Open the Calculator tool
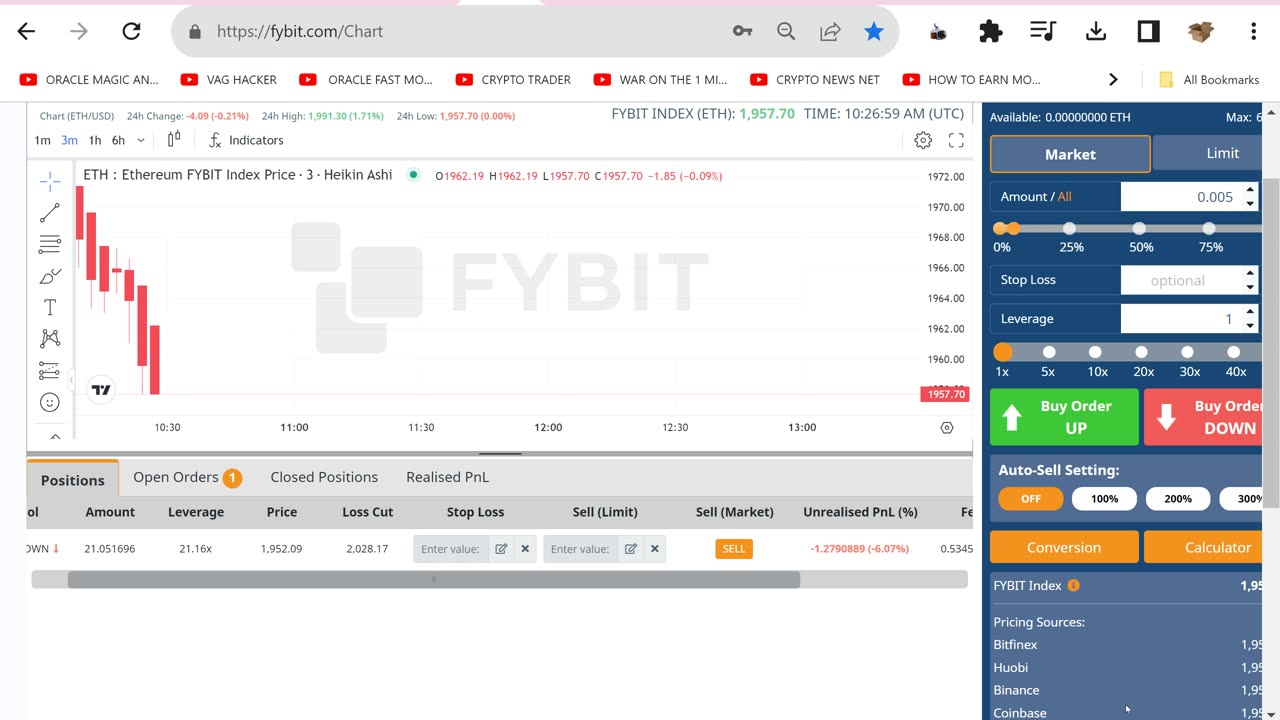Viewport: 1280px width, 720px height. tap(1203, 547)
